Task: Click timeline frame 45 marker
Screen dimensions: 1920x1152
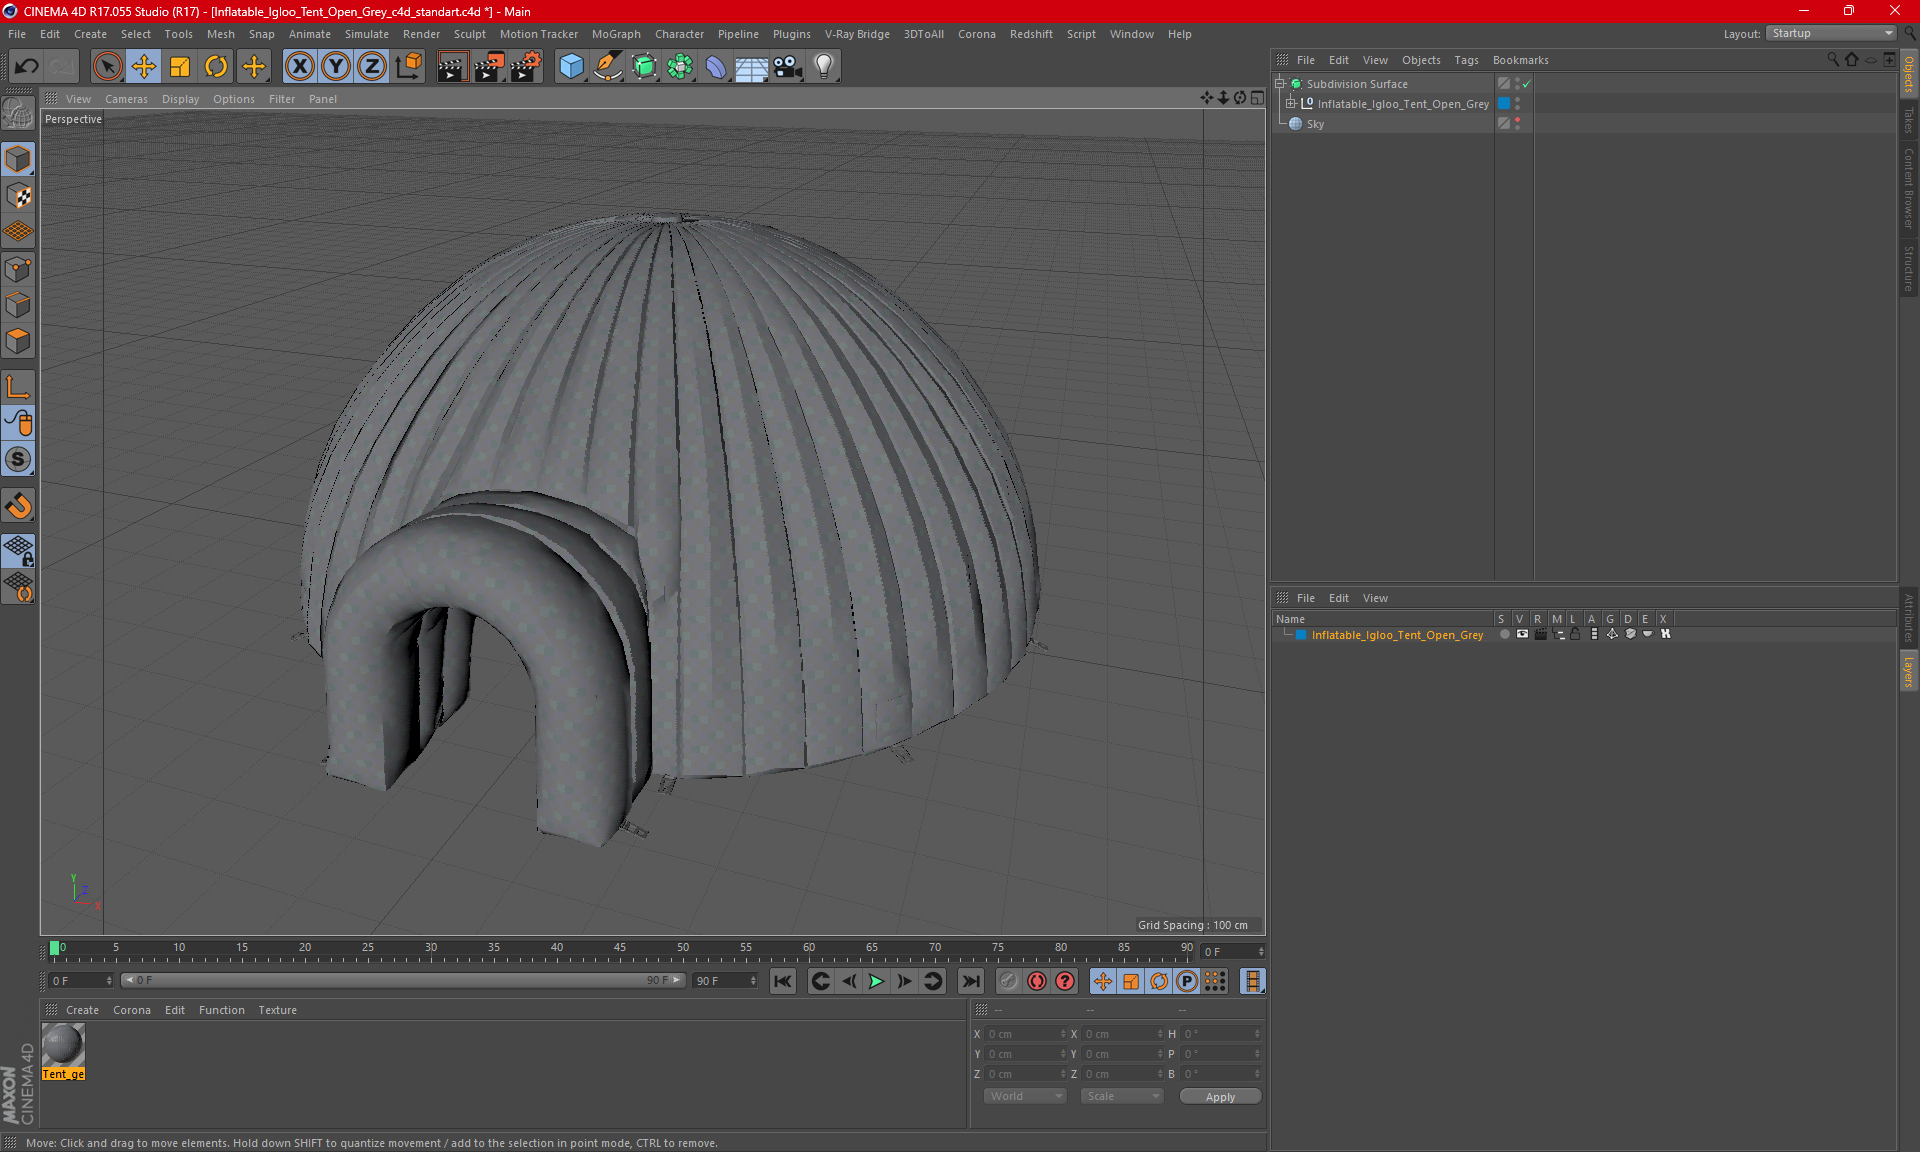Action: (620, 948)
